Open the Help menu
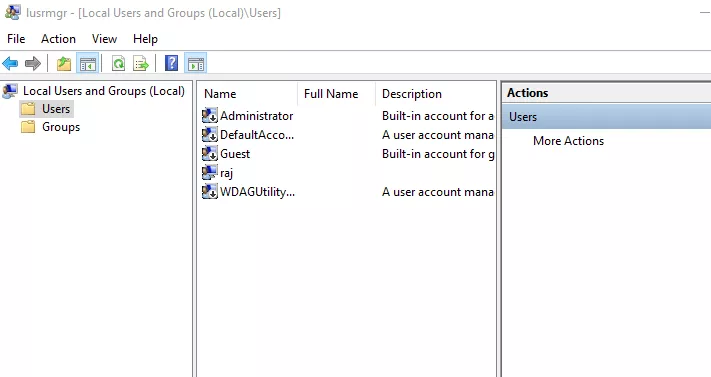Viewport: 711px width, 377px height. (x=146, y=39)
